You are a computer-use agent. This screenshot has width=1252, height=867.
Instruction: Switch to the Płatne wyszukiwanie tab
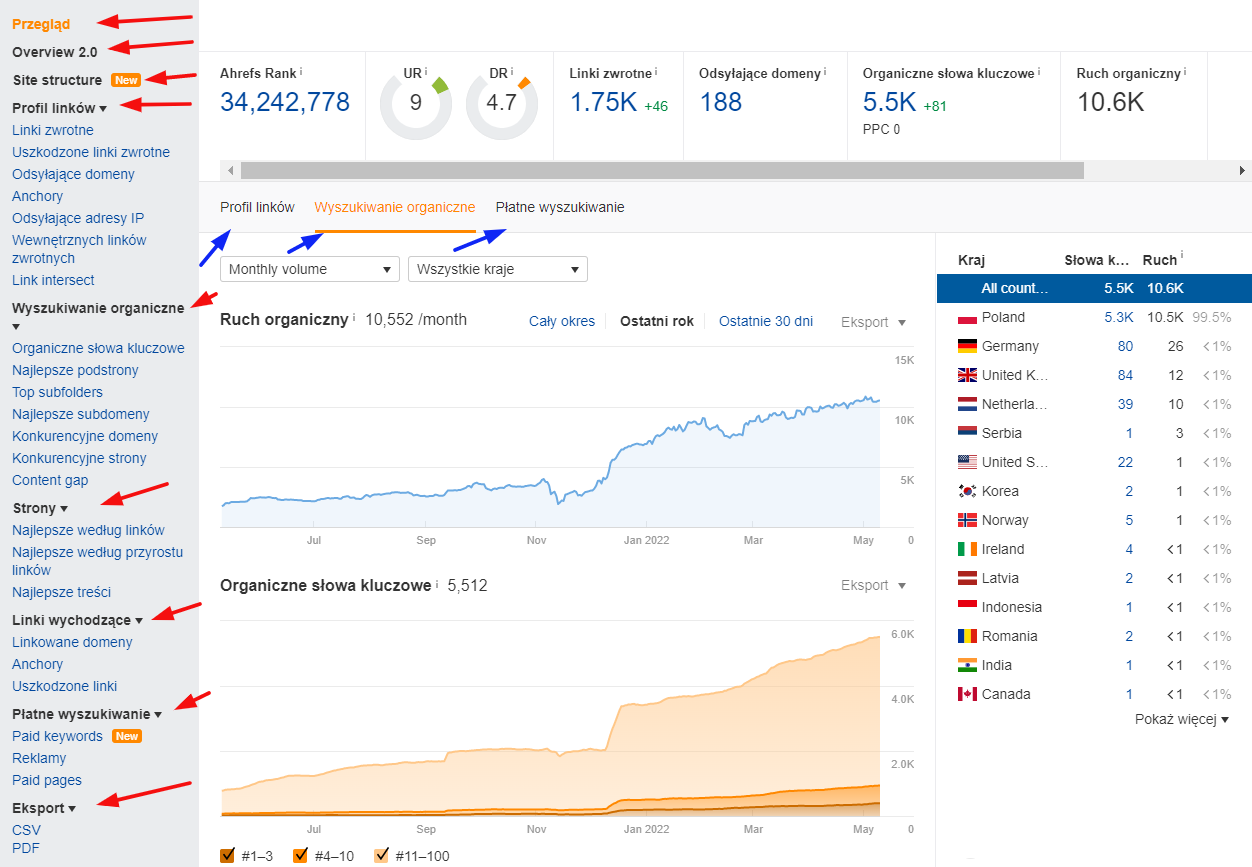[560, 207]
